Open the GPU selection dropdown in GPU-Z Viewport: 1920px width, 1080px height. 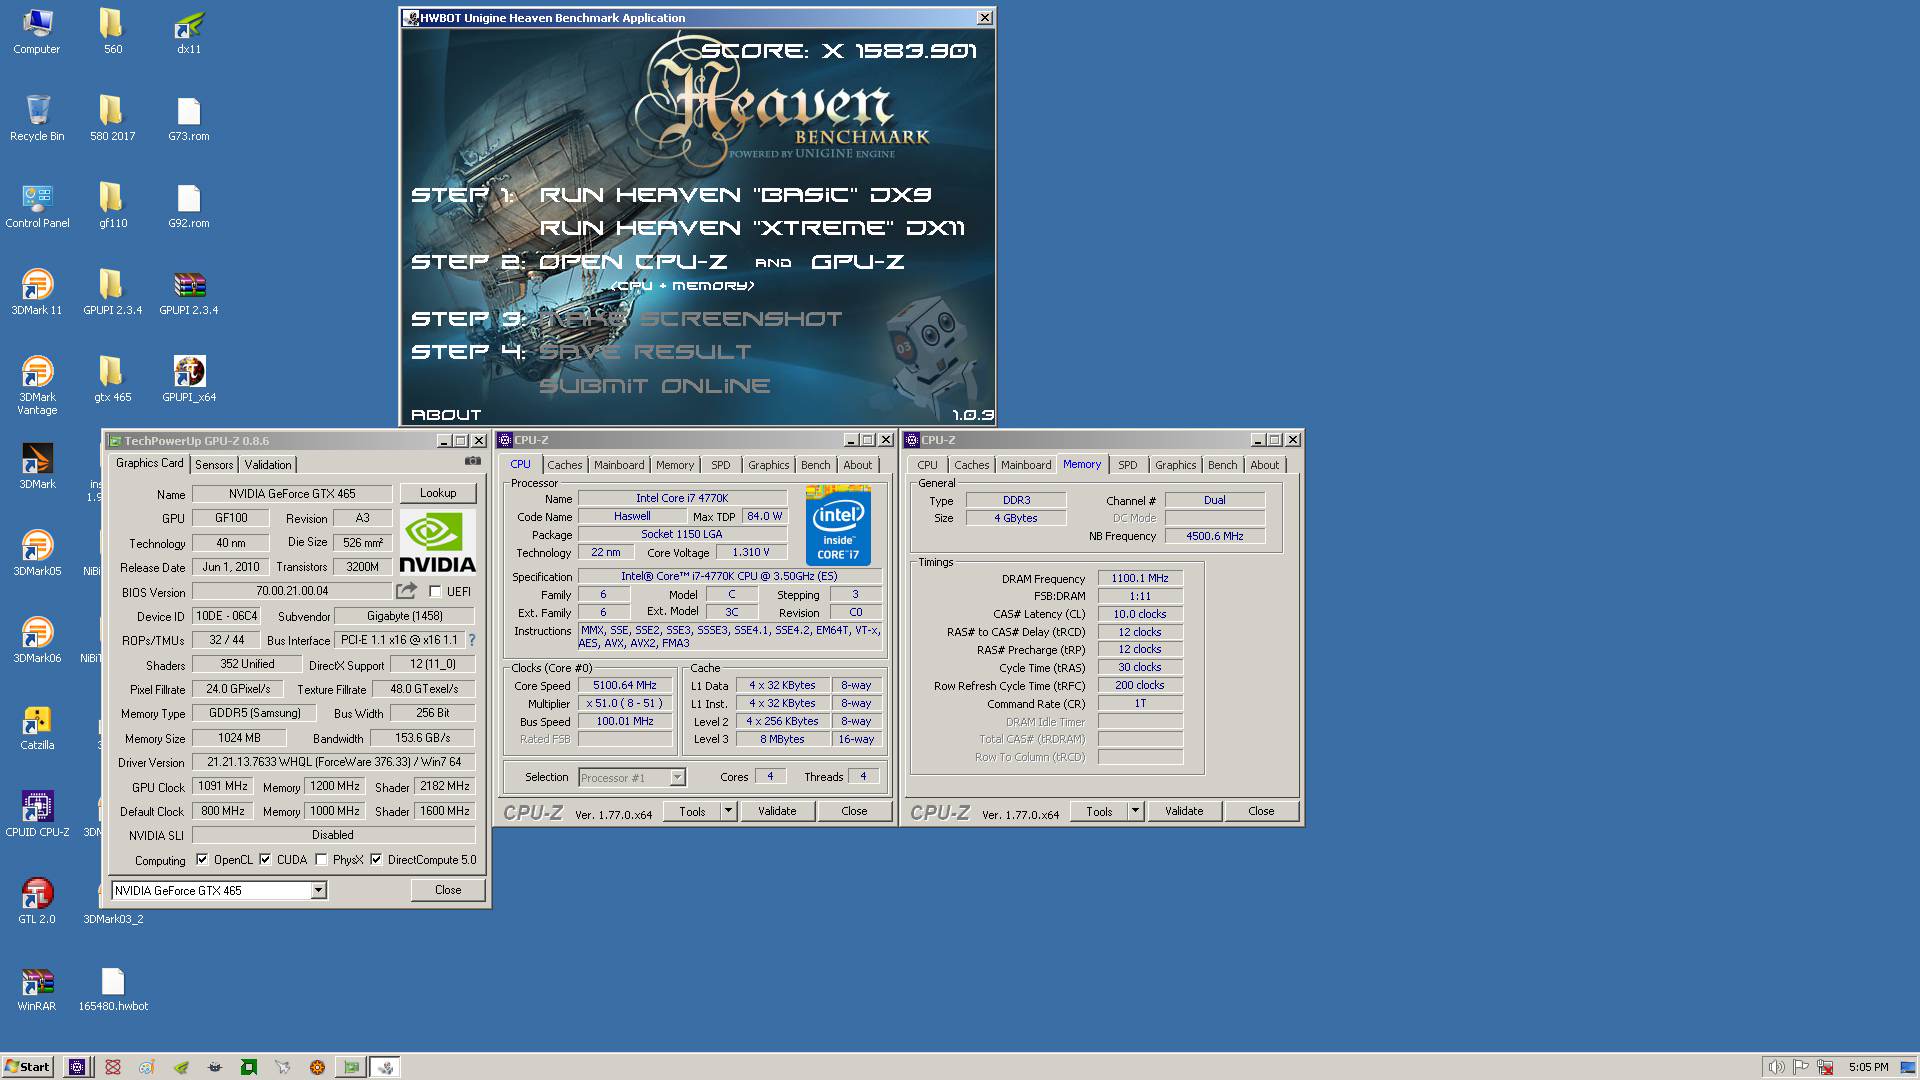point(318,890)
